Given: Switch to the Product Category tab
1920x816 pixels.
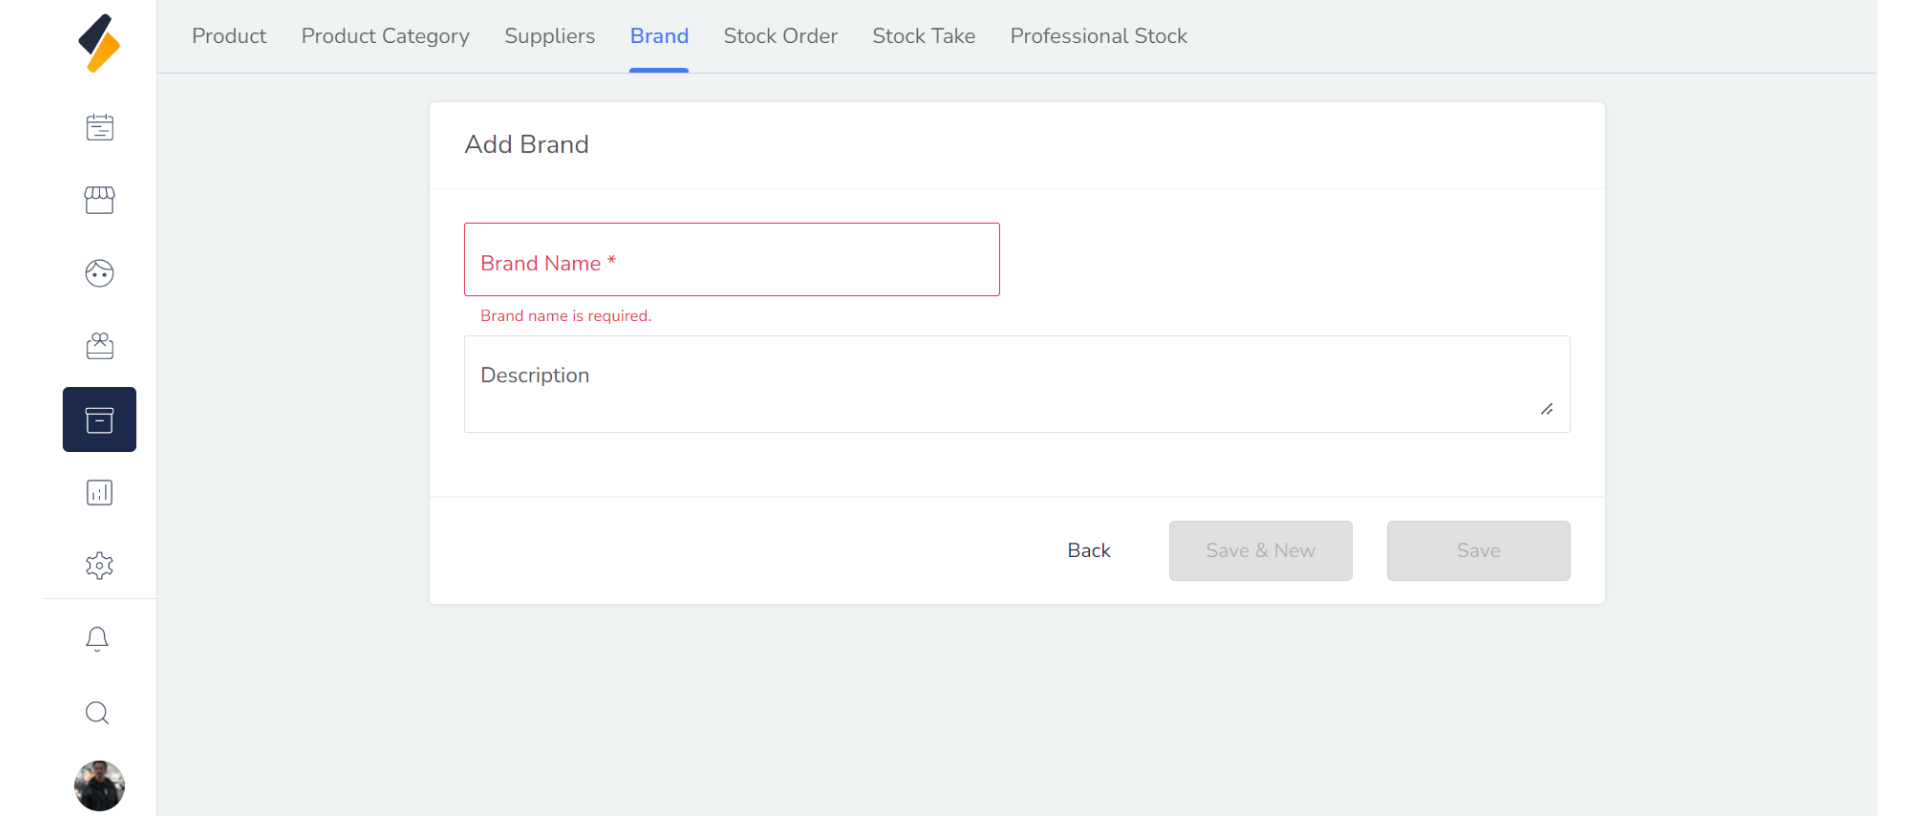Looking at the screenshot, I should point(385,36).
